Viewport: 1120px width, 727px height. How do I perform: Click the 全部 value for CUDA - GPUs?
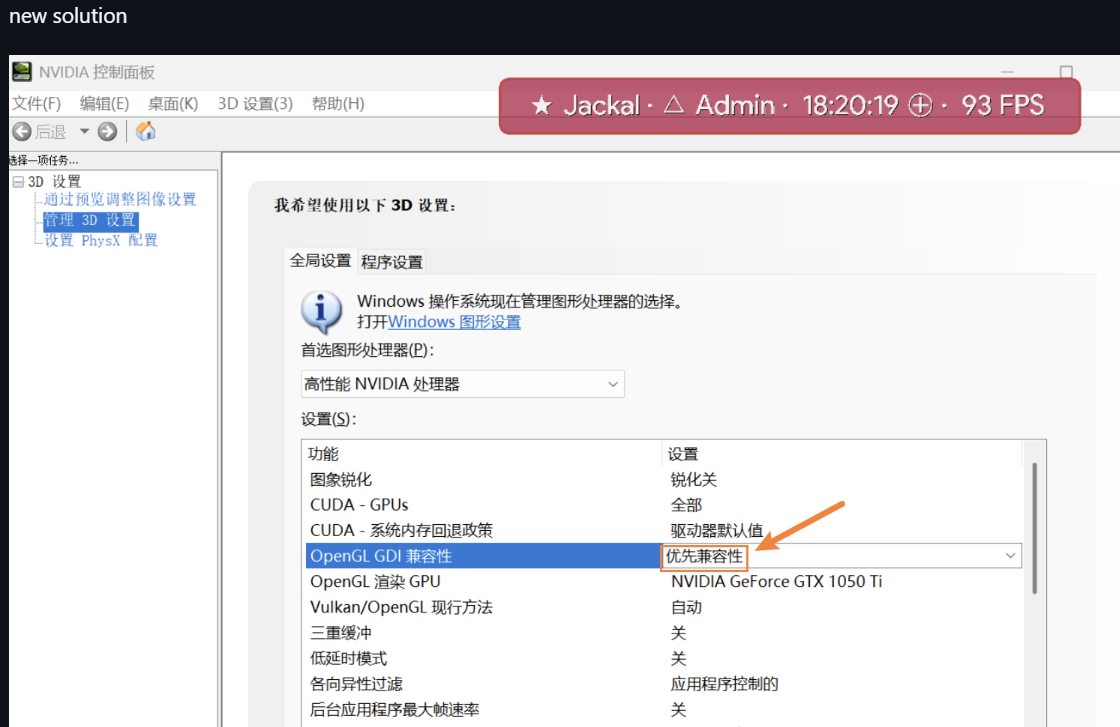tap(686, 505)
